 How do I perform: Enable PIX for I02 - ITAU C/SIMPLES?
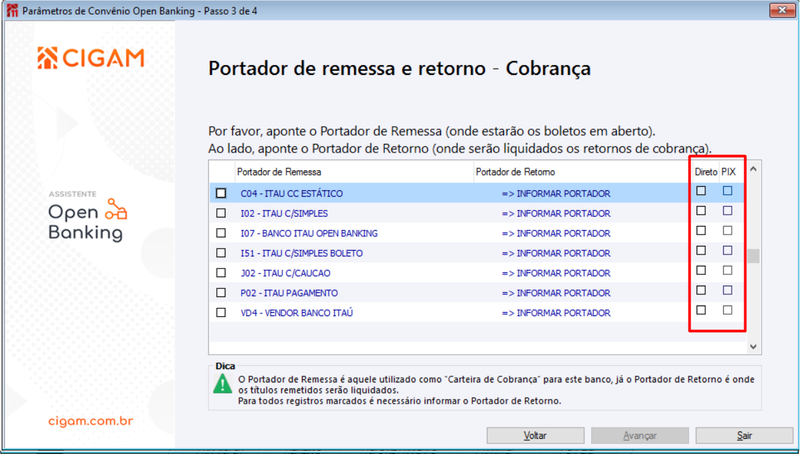(x=728, y=211)
